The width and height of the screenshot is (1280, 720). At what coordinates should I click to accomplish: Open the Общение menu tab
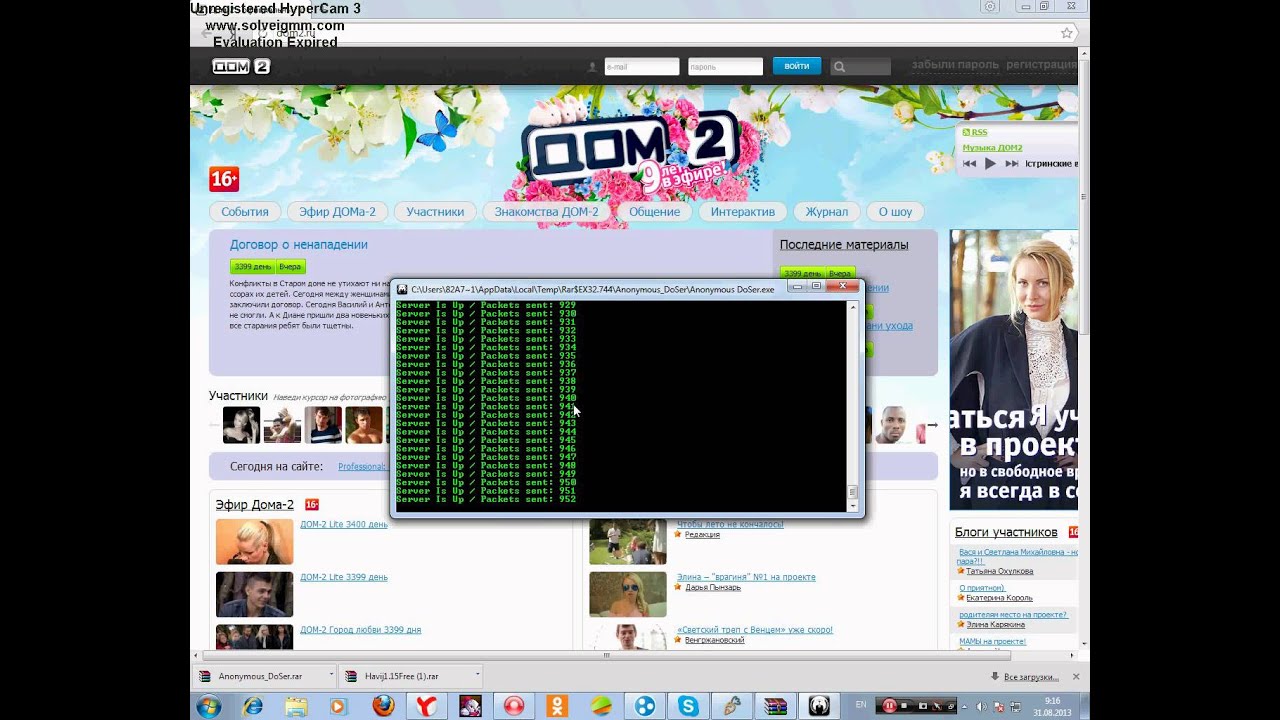[654, 212]
